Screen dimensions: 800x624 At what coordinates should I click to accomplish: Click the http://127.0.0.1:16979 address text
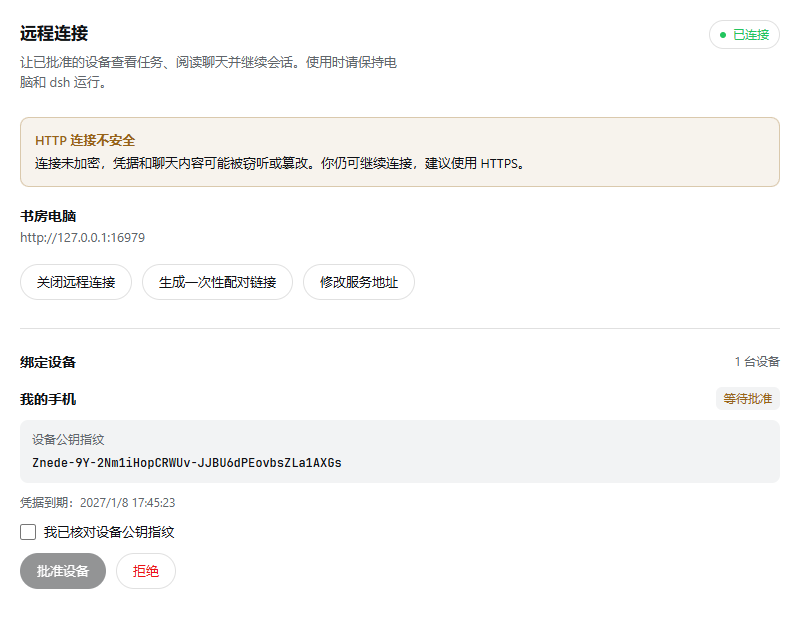pos(83,238)
